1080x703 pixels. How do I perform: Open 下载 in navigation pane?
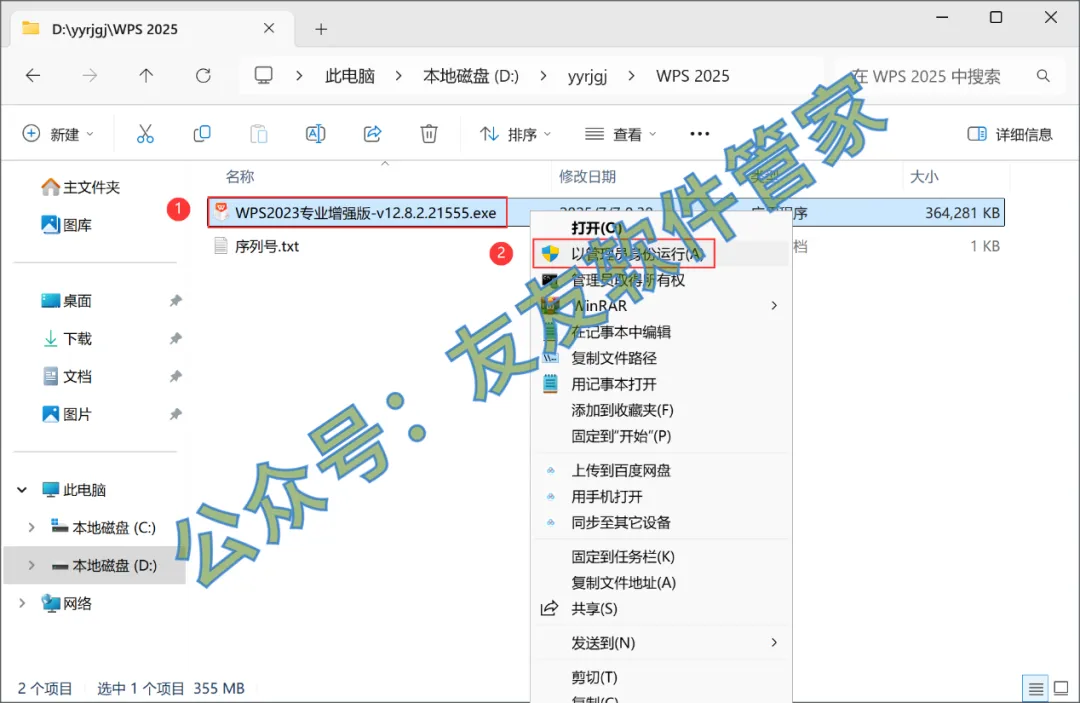pos(67,339)
